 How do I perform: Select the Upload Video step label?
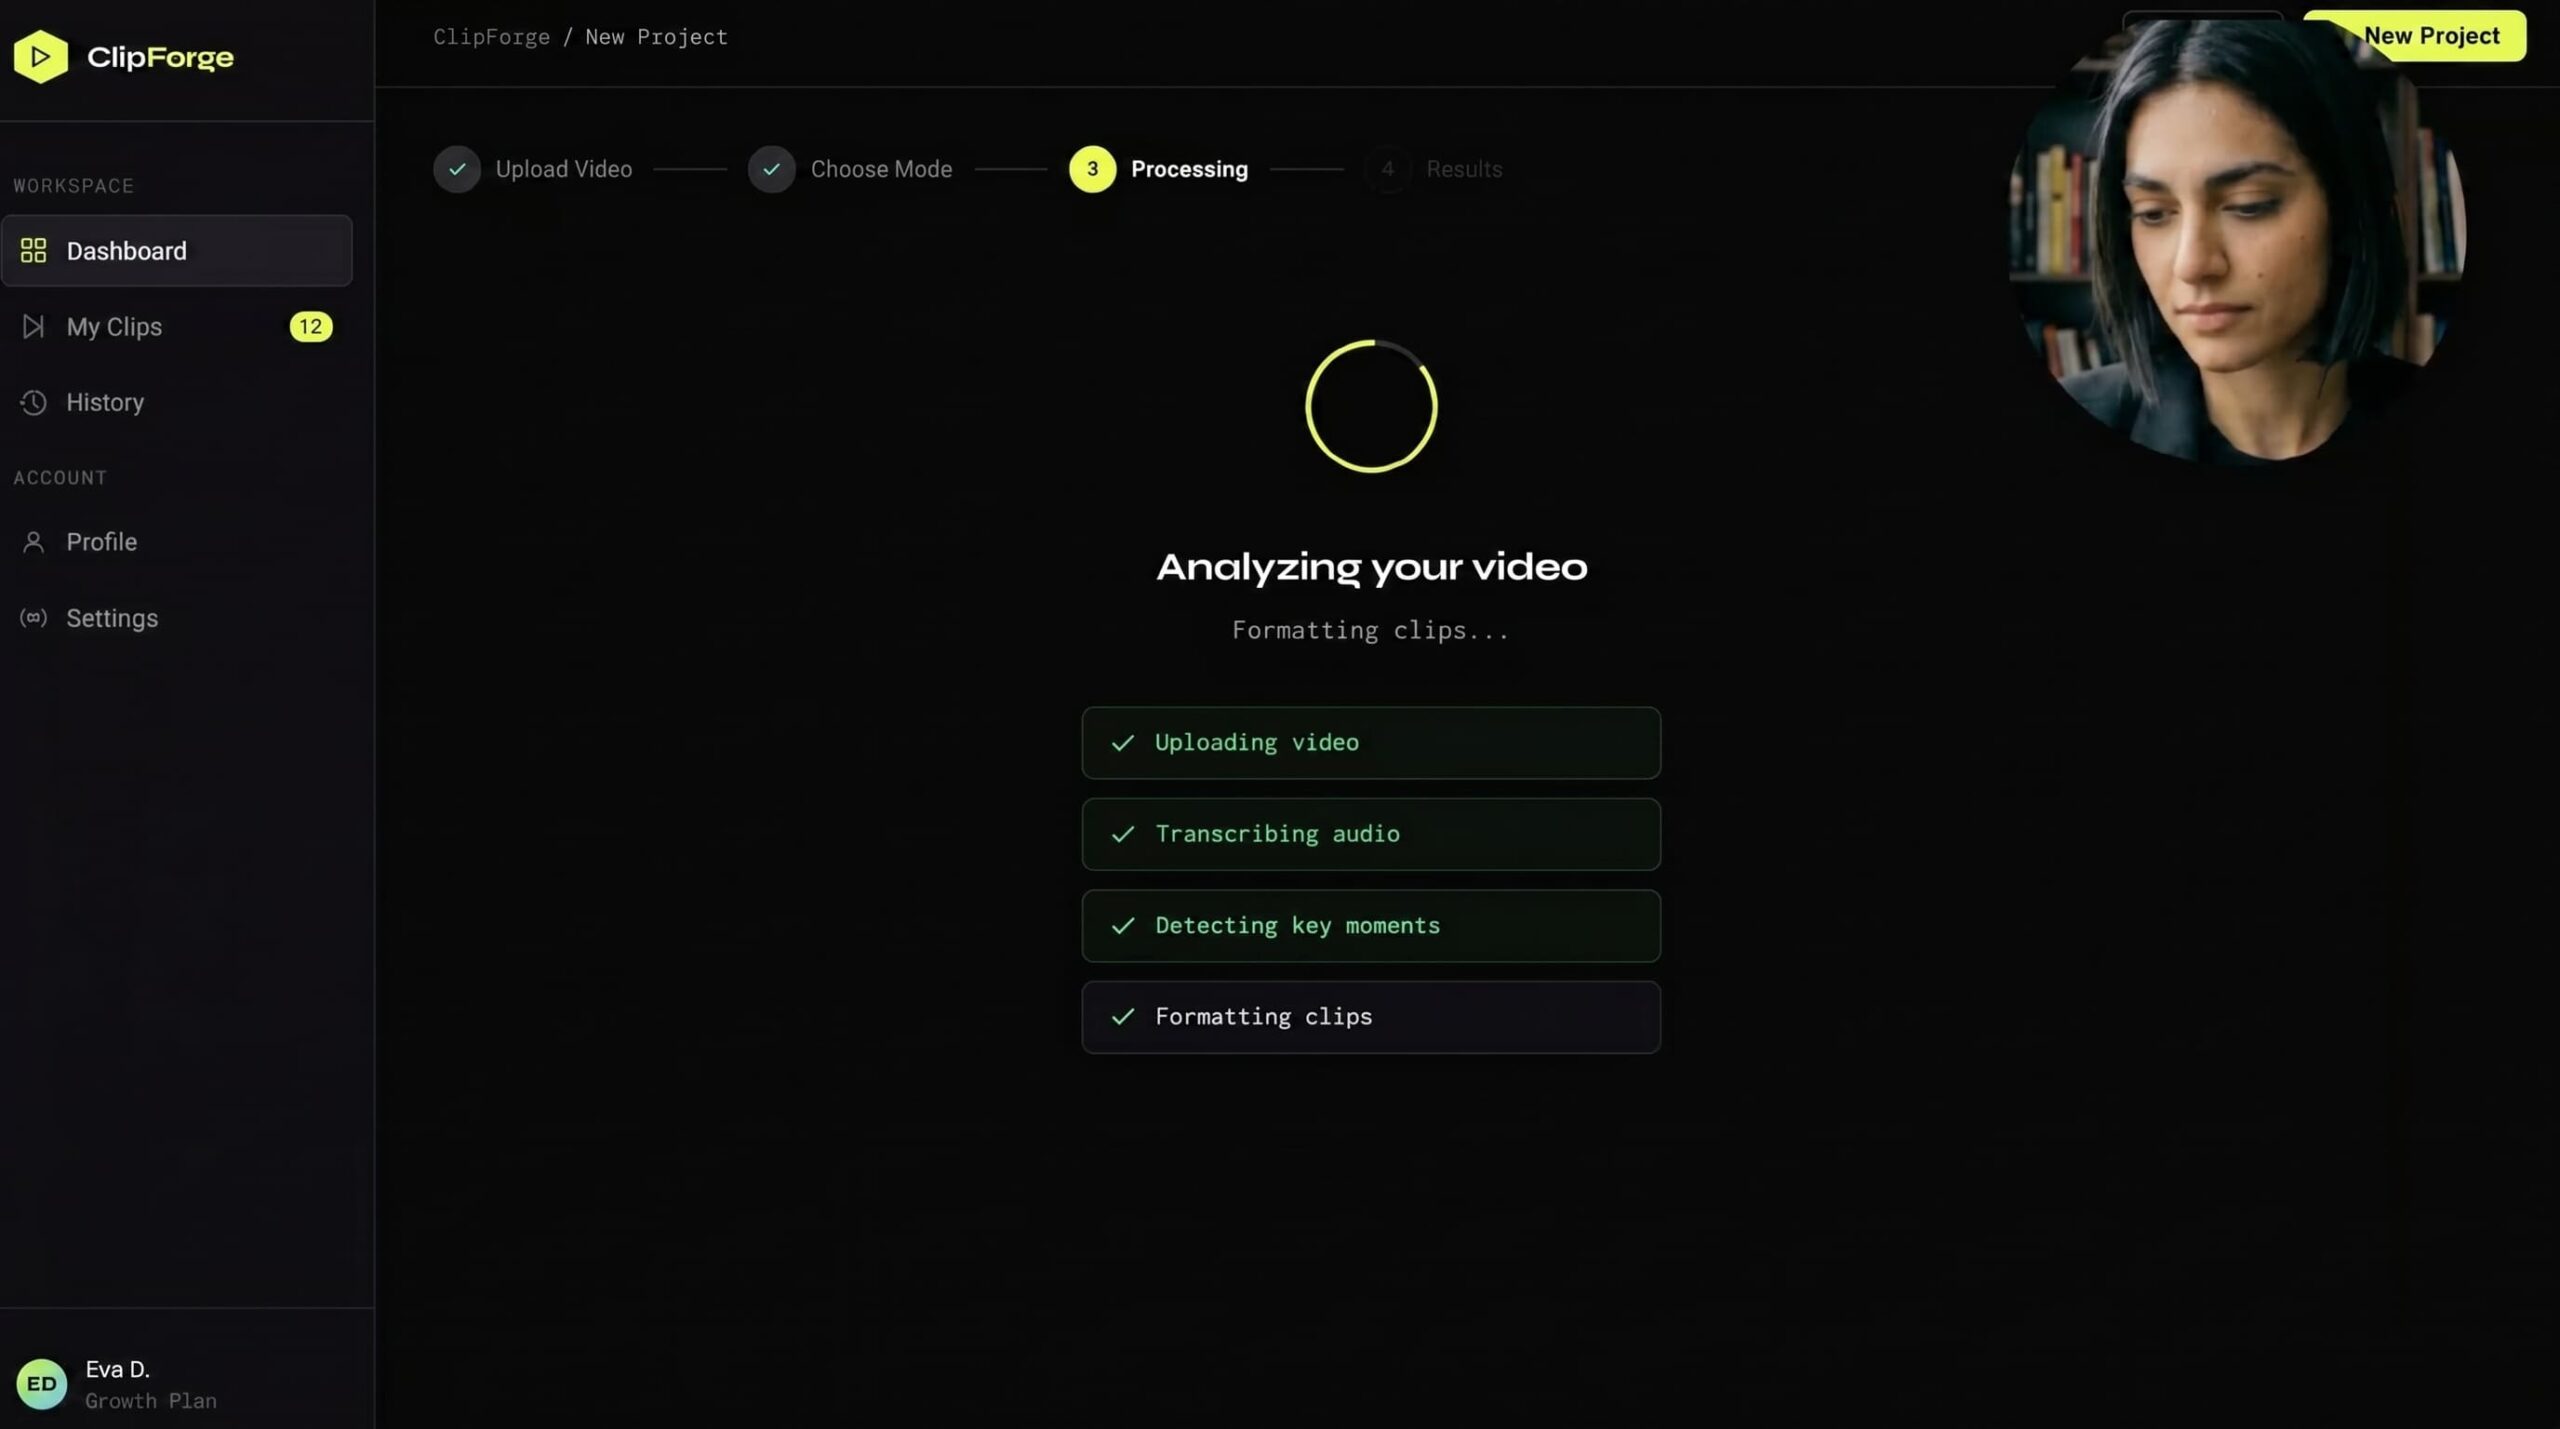[564, 169]
